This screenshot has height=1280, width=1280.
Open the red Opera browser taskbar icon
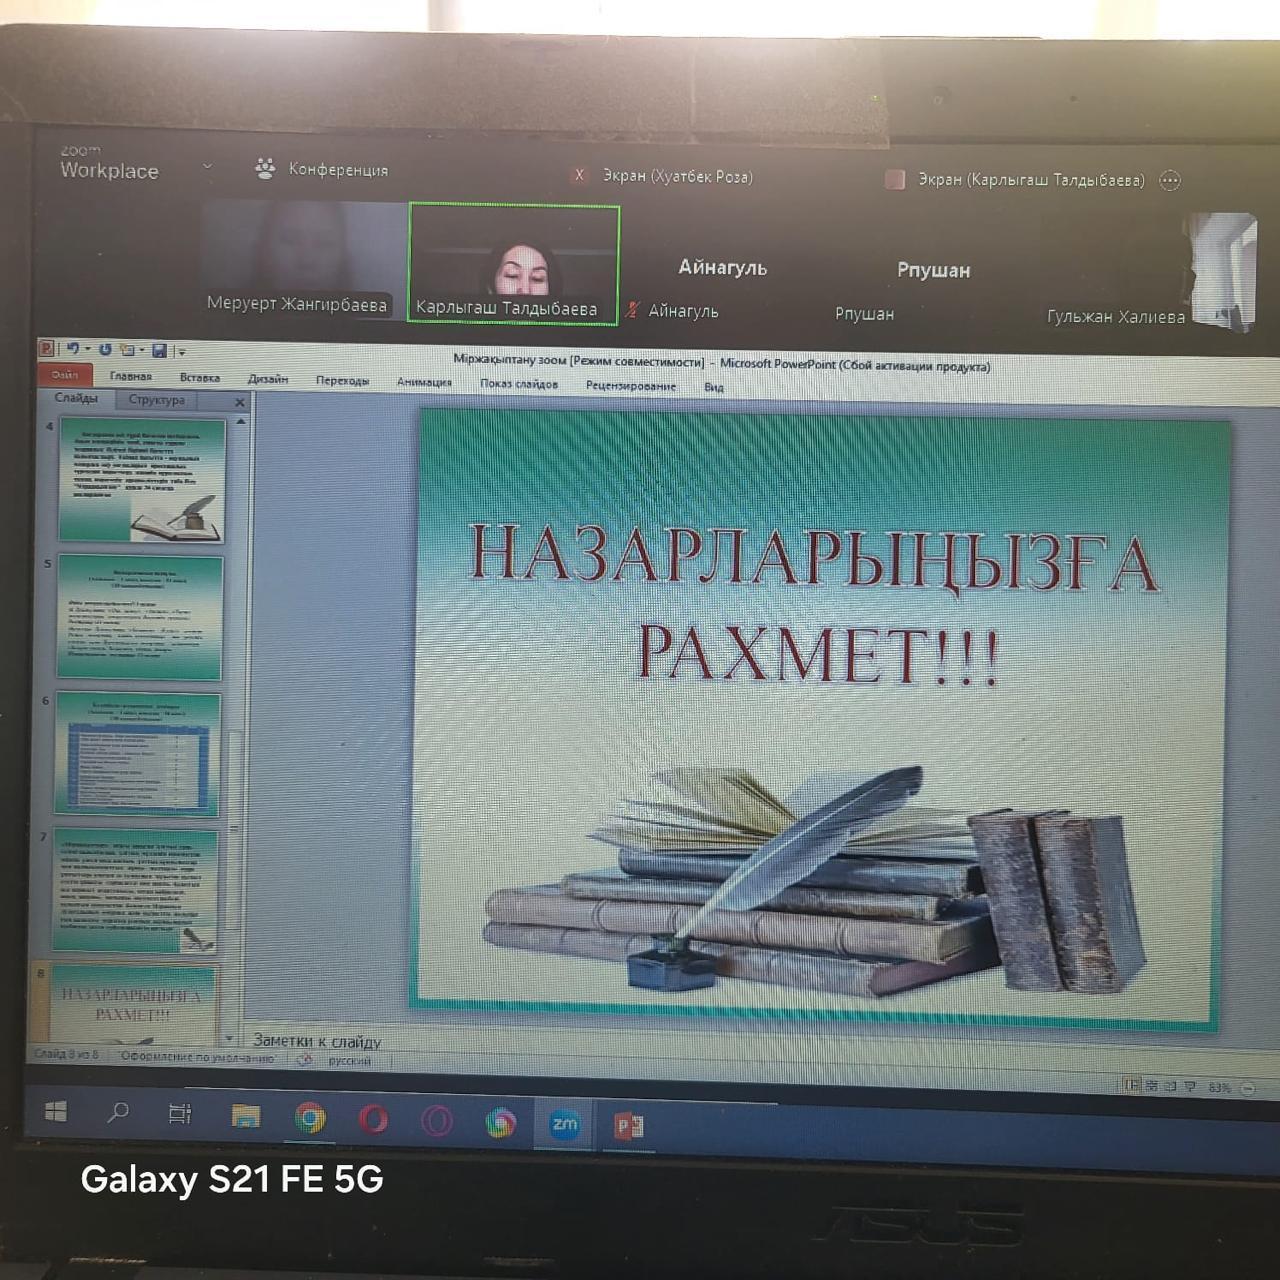(x=373, y=1119)
